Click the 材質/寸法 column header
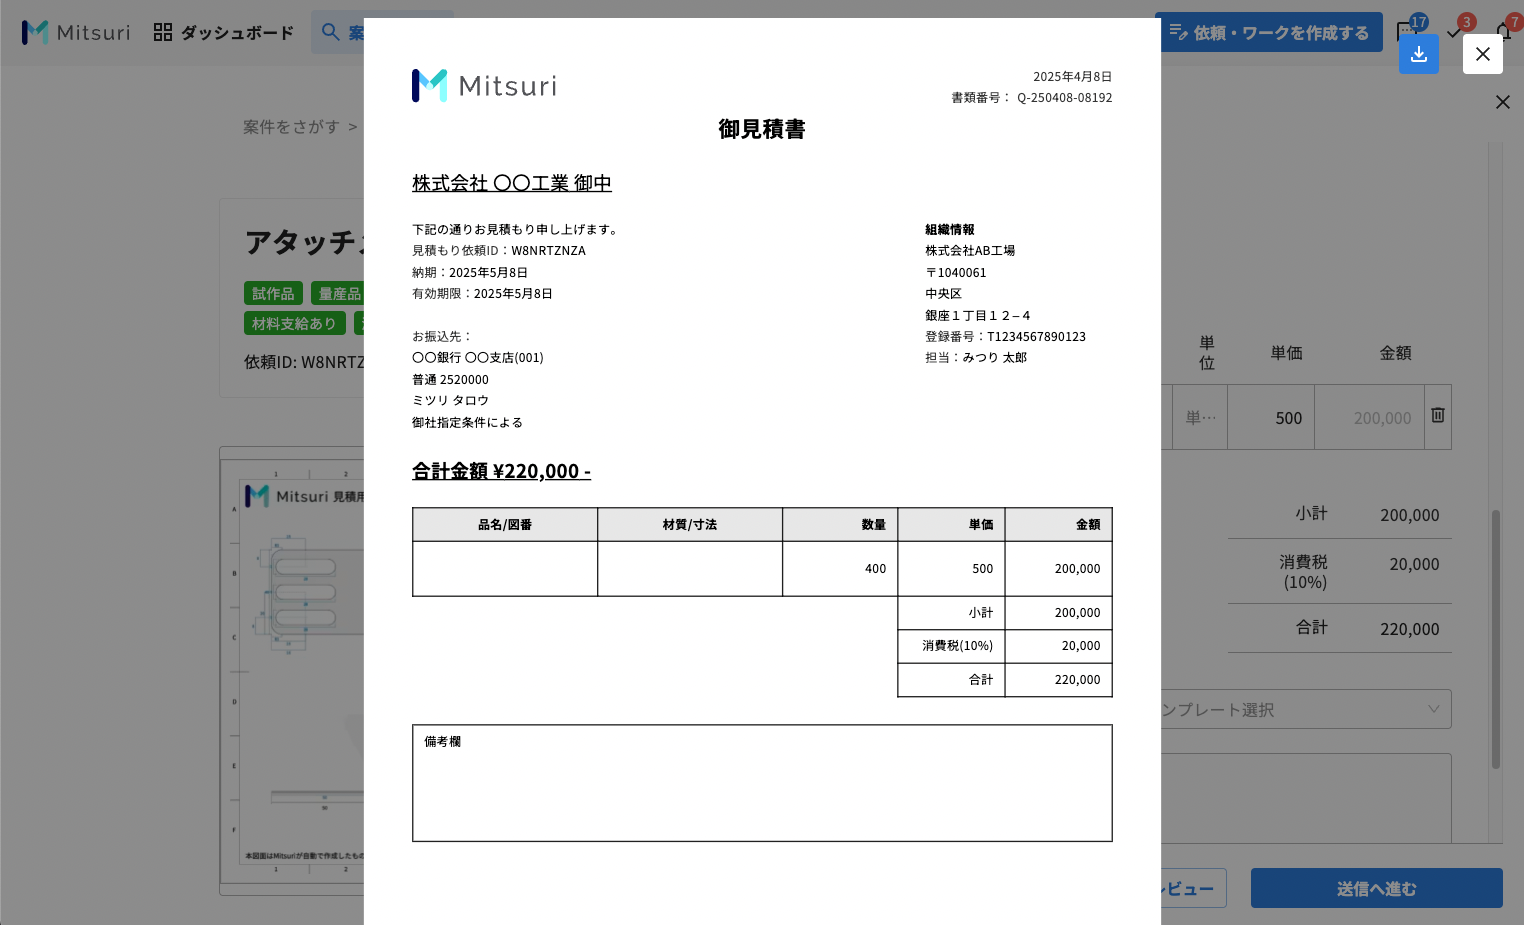Image resolution: width=1524 pixels, height=925 pixels. 690,525
